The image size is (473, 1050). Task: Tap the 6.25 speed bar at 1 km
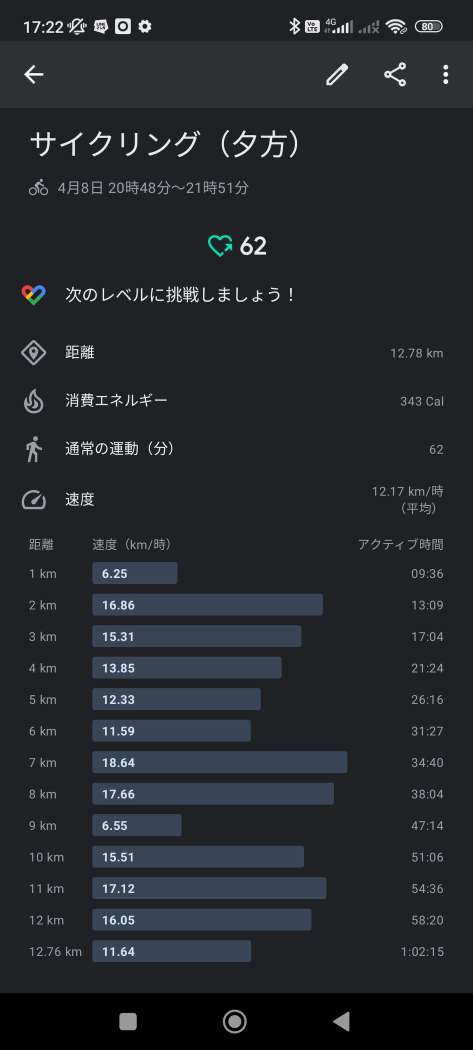[135, 573]
